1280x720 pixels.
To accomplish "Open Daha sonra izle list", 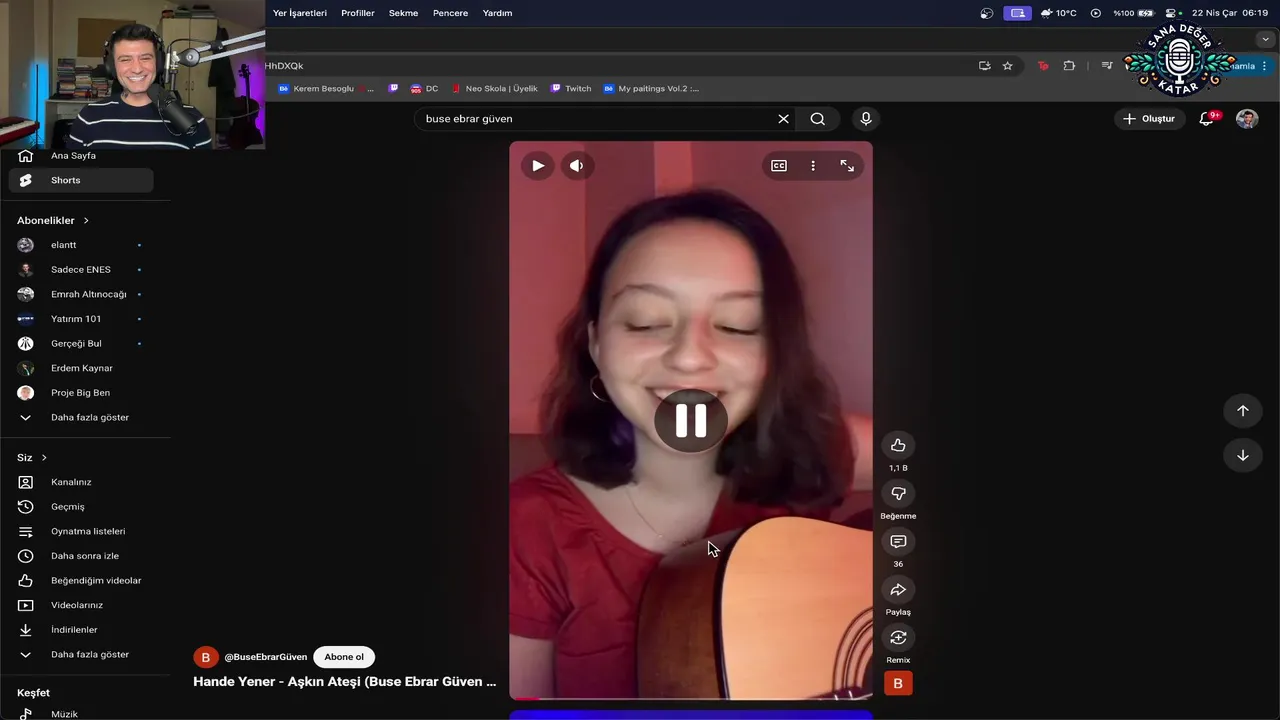I will [x=81, y=556].
